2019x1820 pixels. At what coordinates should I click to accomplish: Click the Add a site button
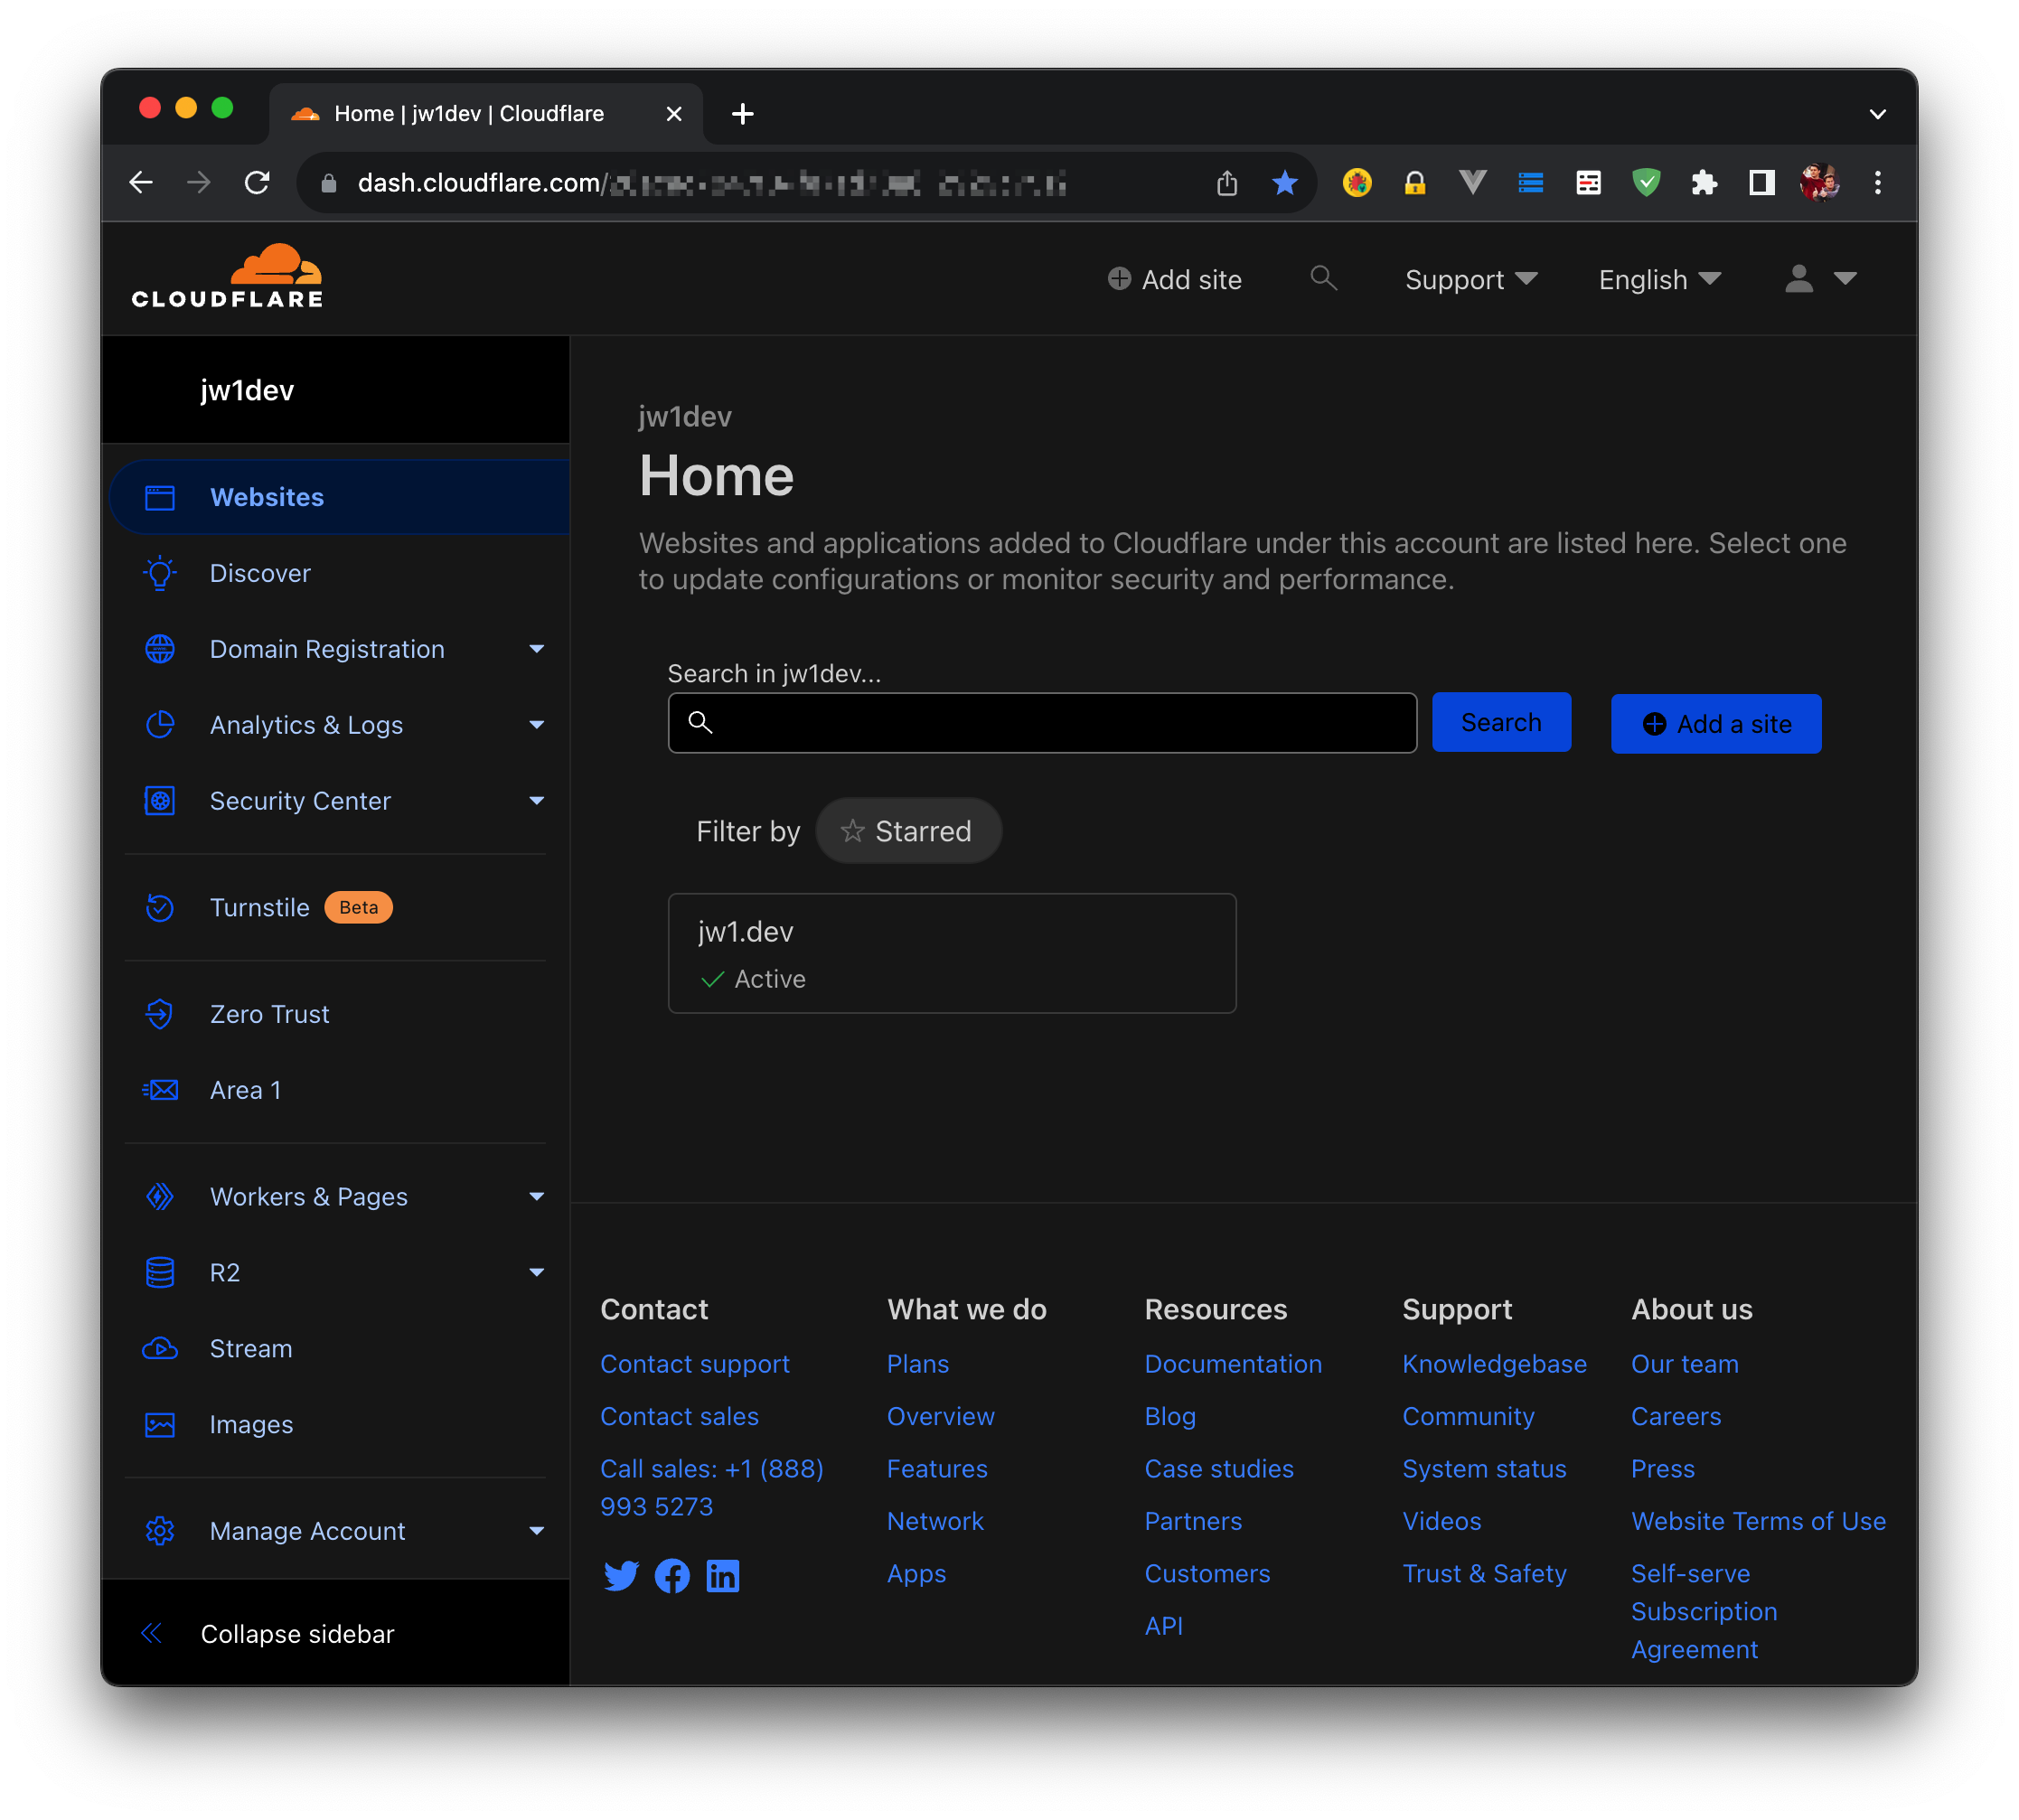(1715, 723)
